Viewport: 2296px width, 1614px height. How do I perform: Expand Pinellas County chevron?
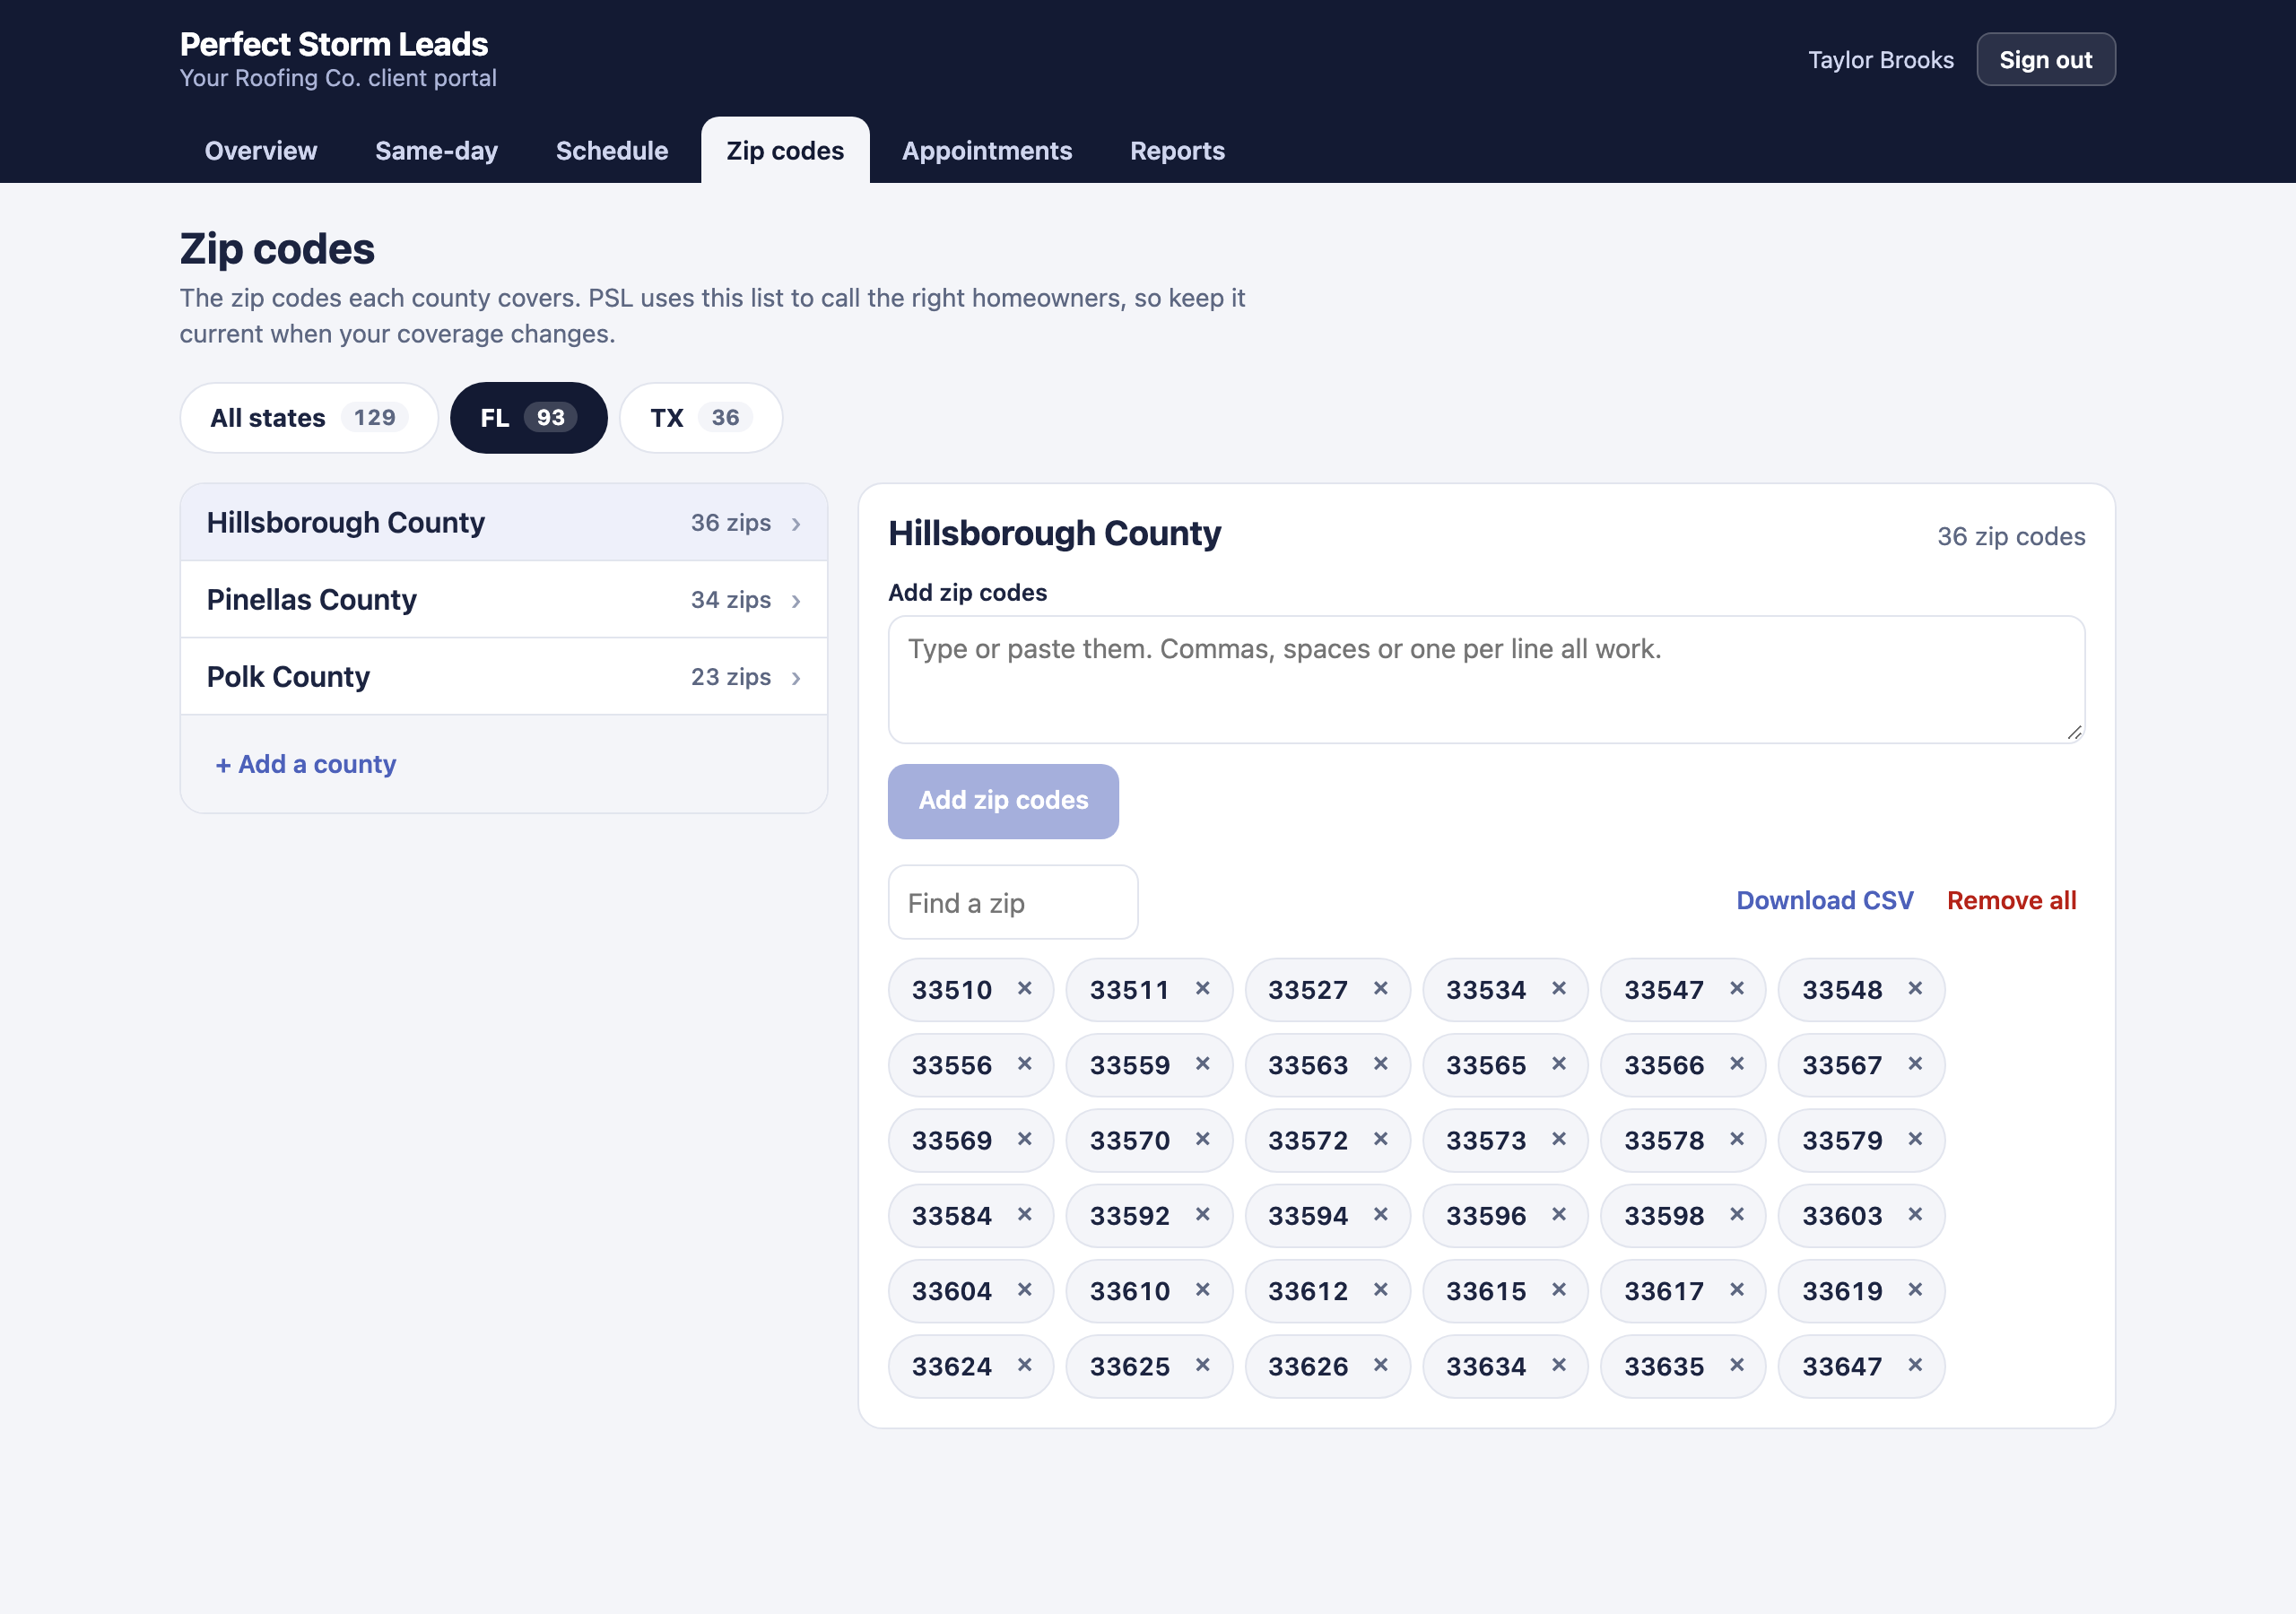[x=796, y=601]
